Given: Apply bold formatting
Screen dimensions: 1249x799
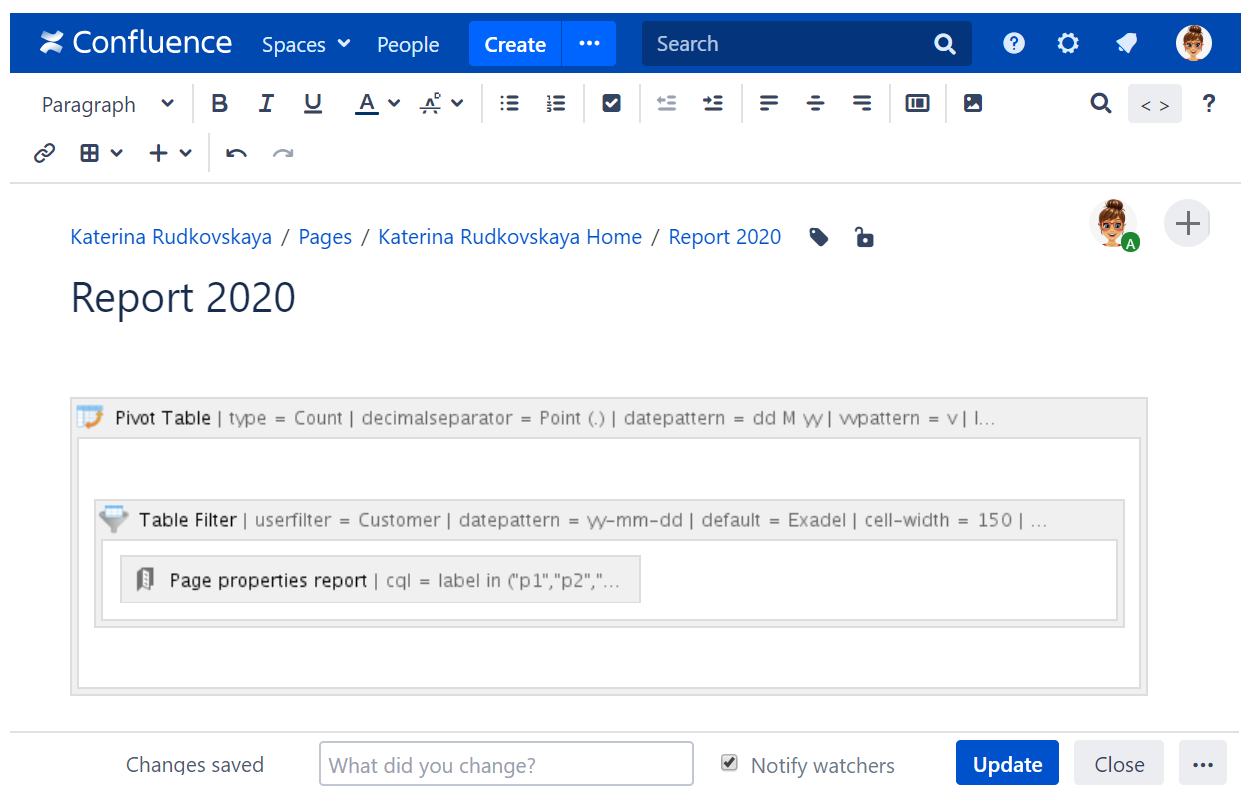Looking at the screenshot, I should click(x=220, y=103).
